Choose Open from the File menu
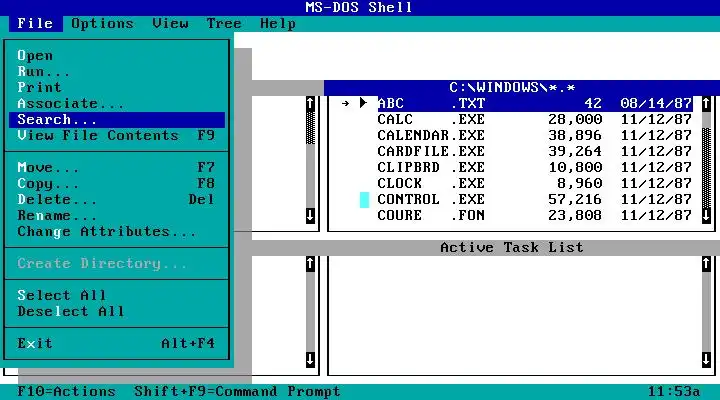Image resolution: width=720 pixels, height=400 pixels. click(117, 56)
